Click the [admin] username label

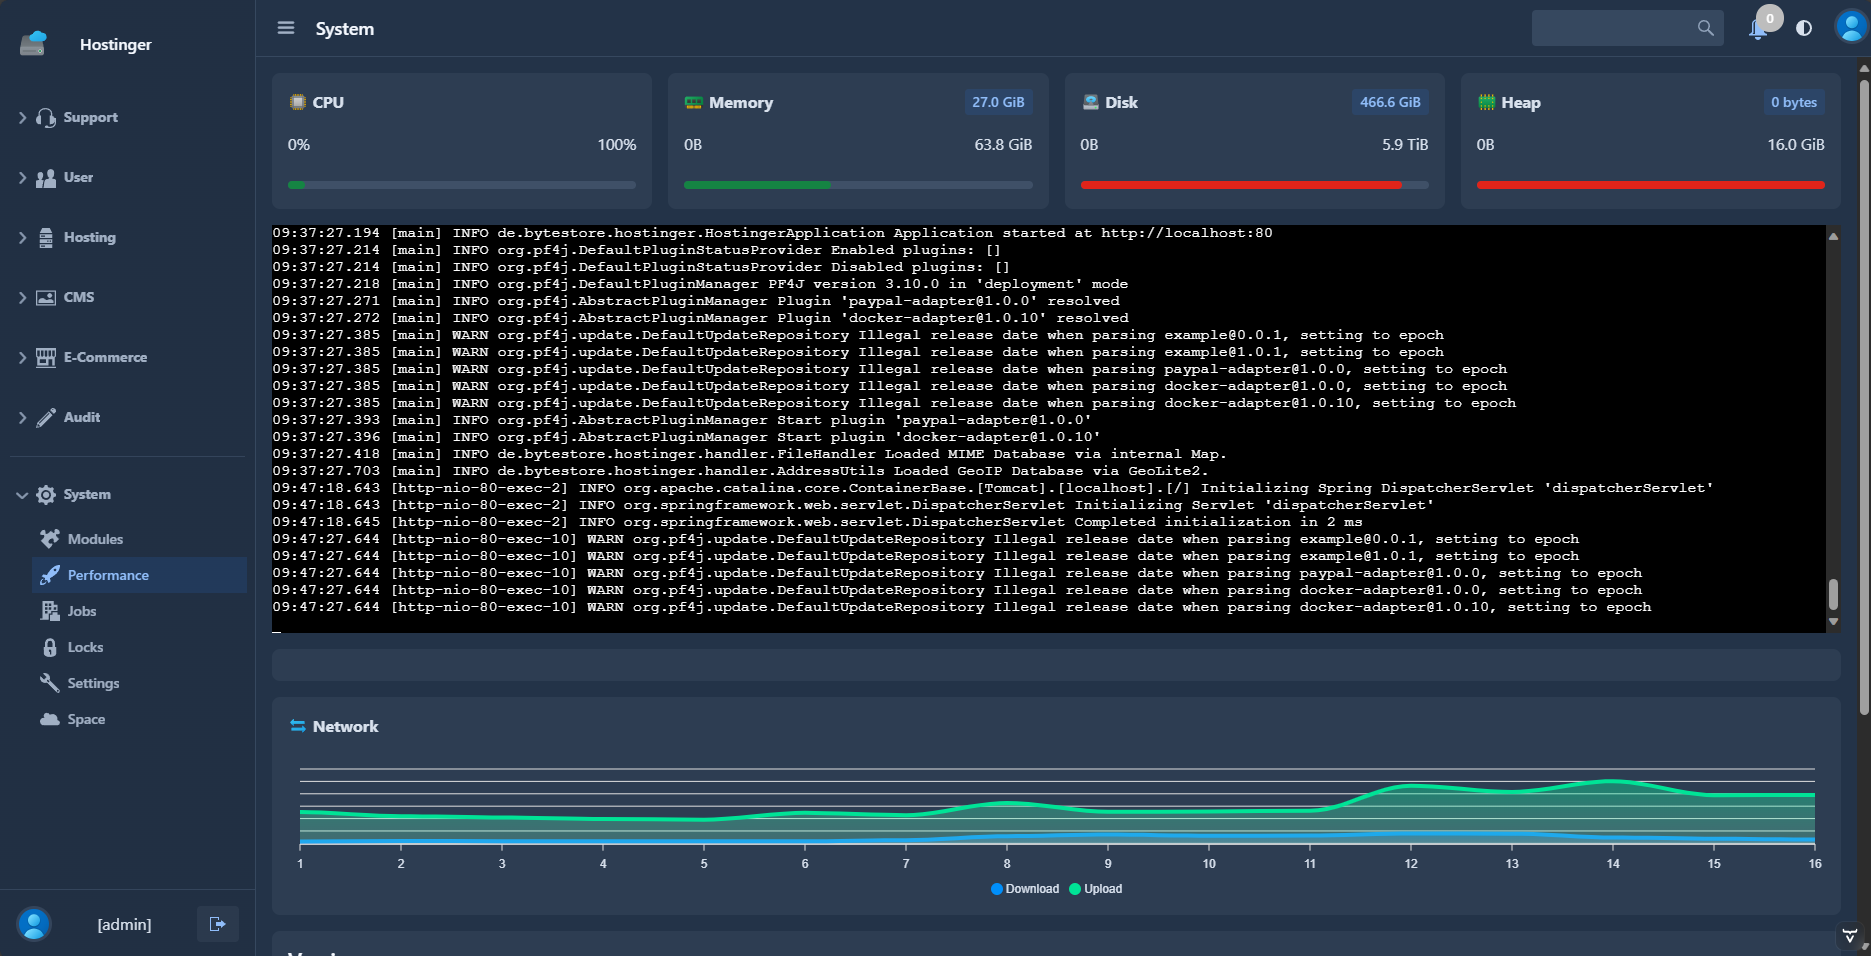click(124, 925)
